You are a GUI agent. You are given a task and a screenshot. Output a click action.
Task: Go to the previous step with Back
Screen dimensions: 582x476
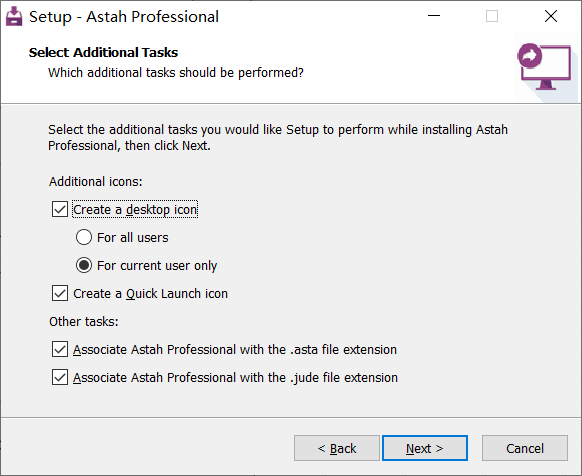click(x=337, y=448)
